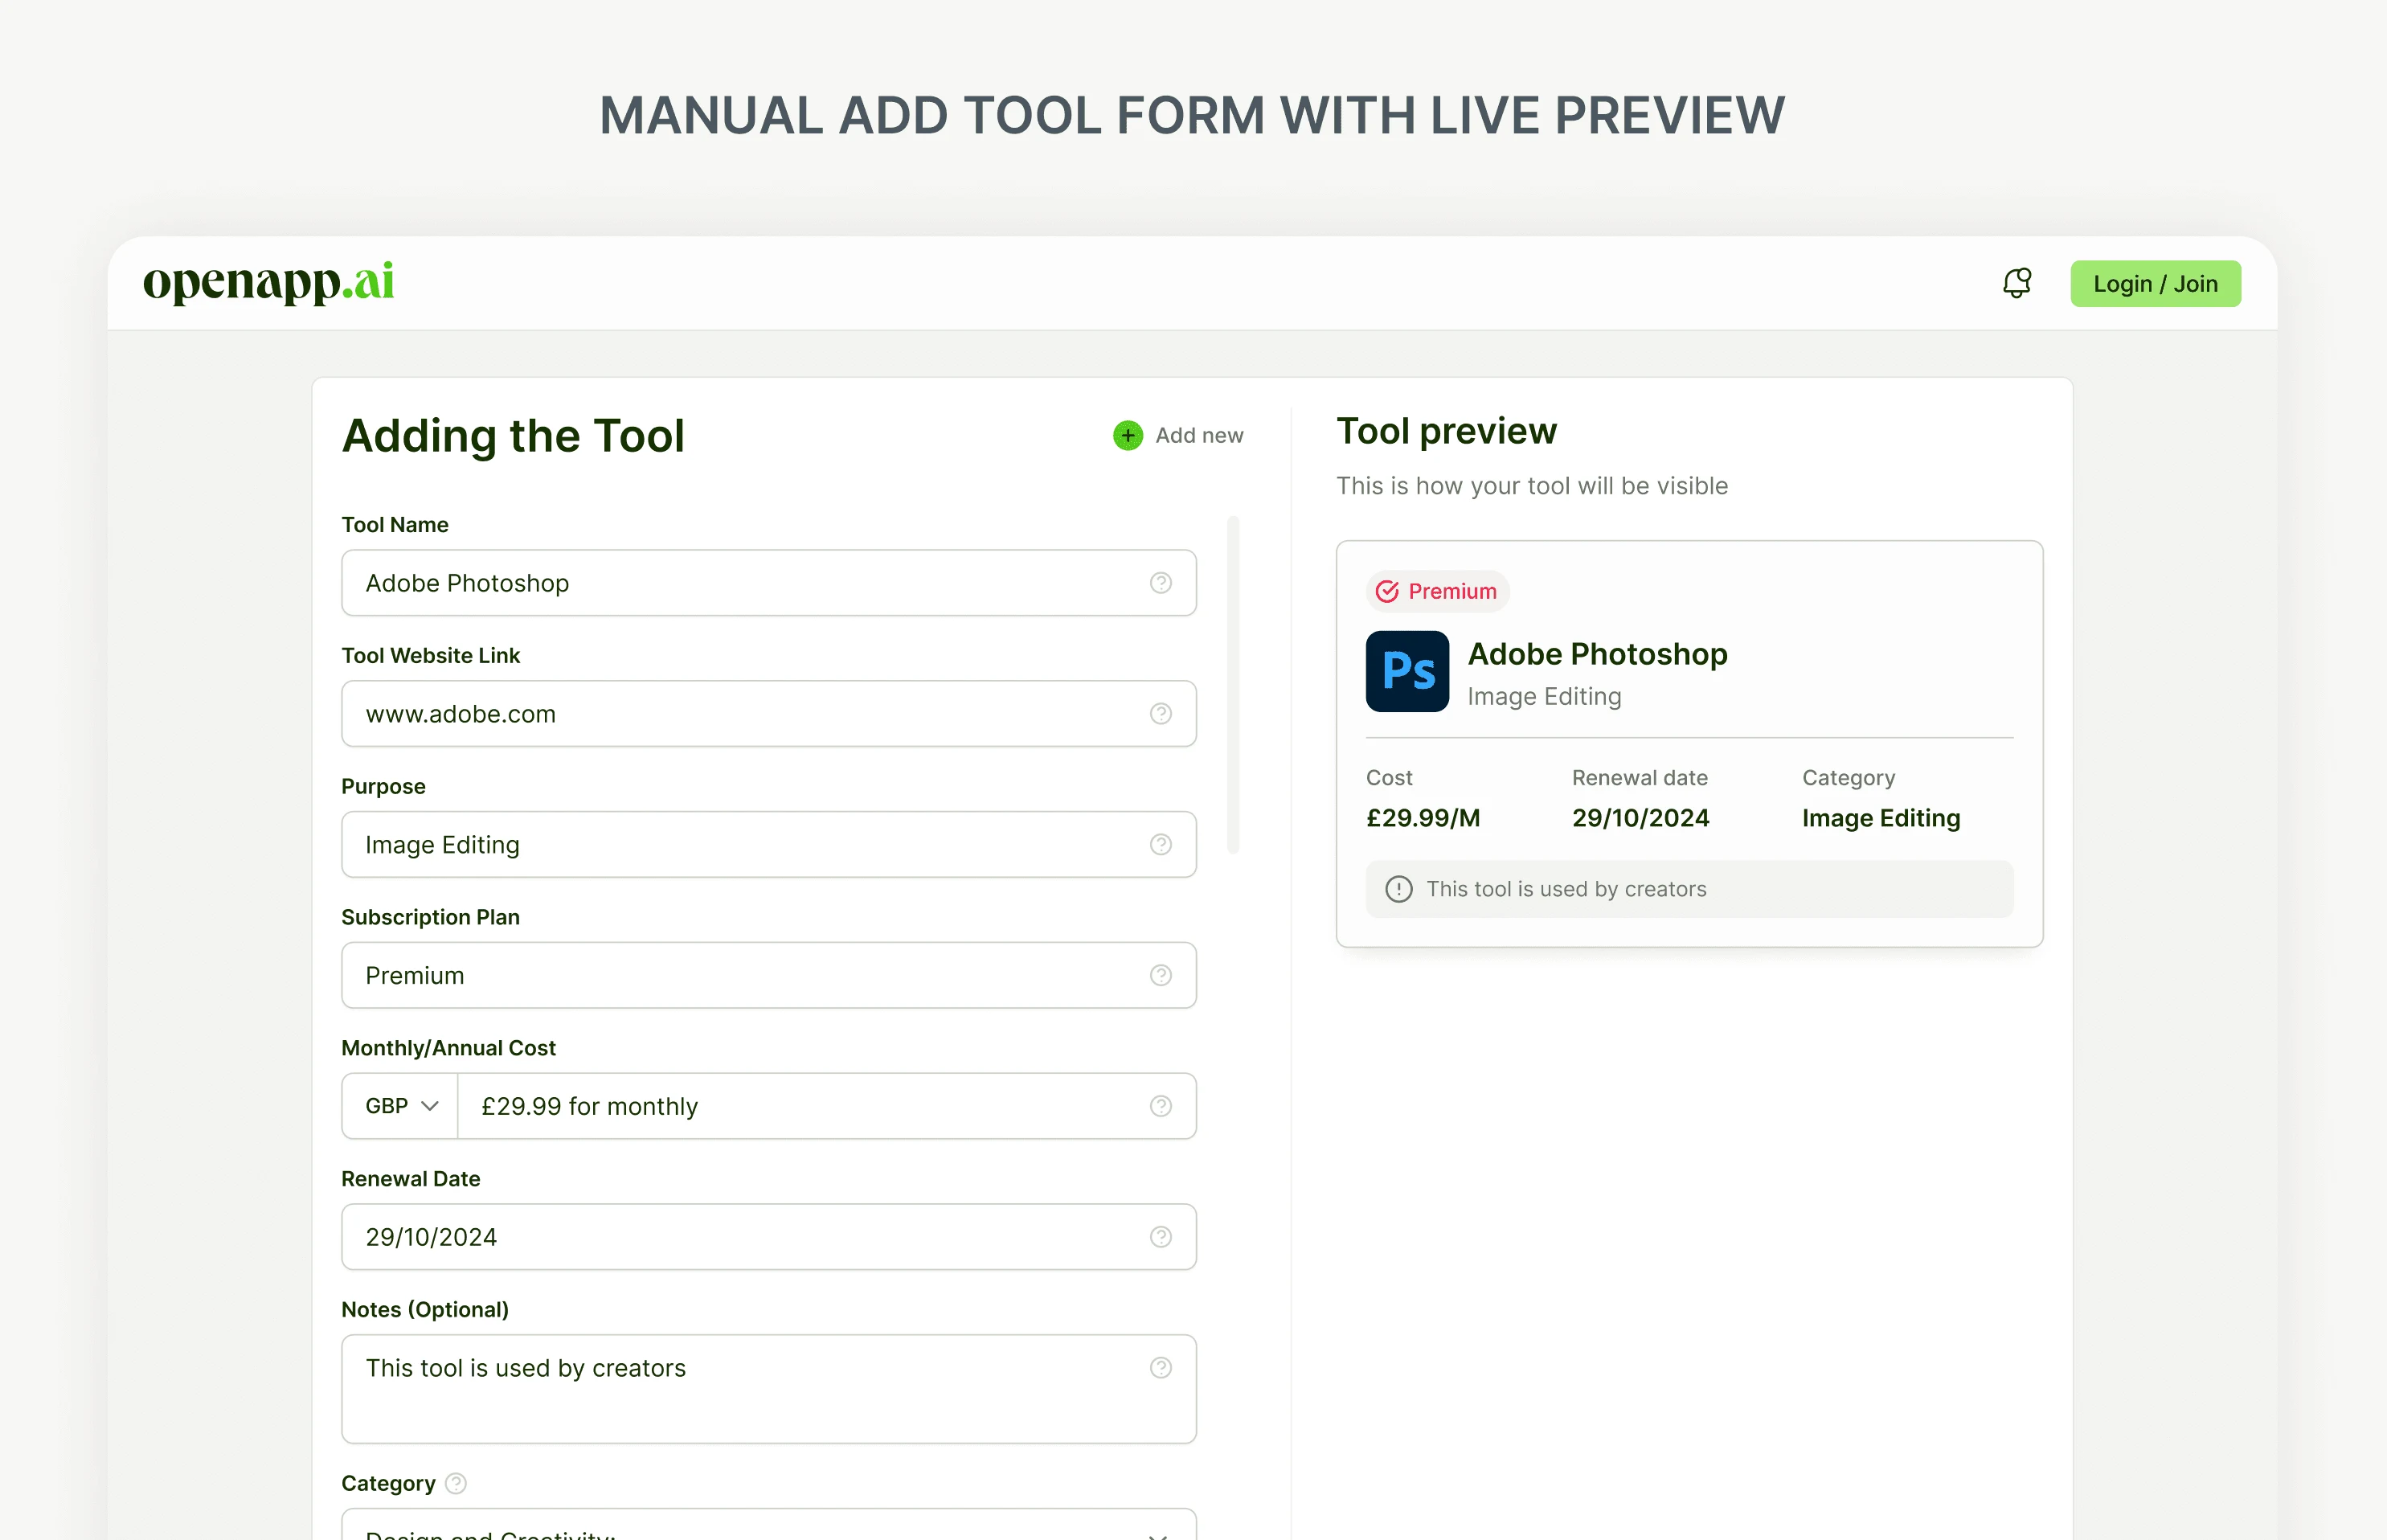Open the notifications bell icon
Image resolution: width=2387 pixels, height=1540 pixels.
tap(2016, 283)
